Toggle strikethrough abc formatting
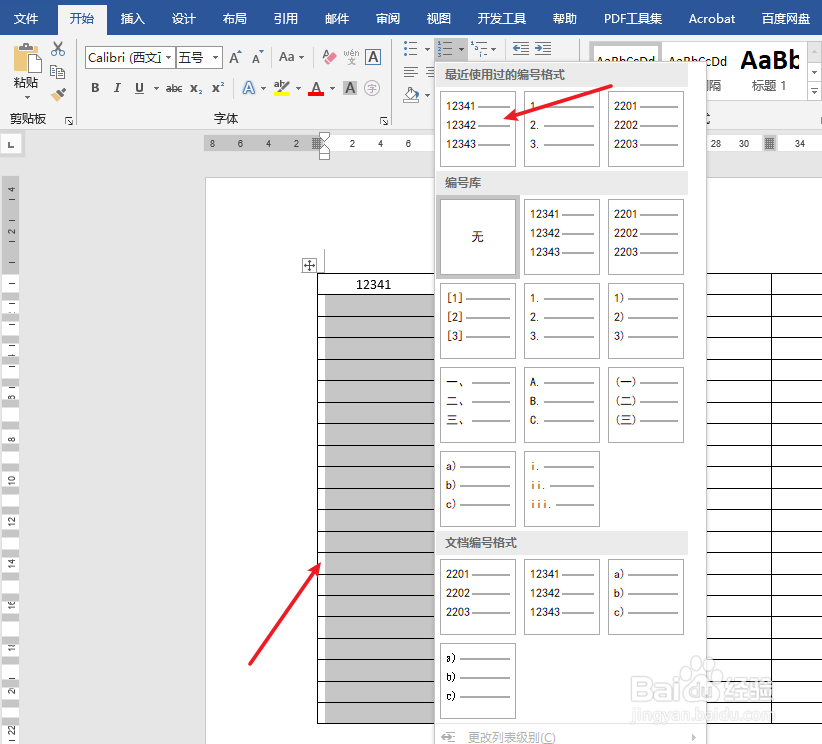 tap(174, 89)
